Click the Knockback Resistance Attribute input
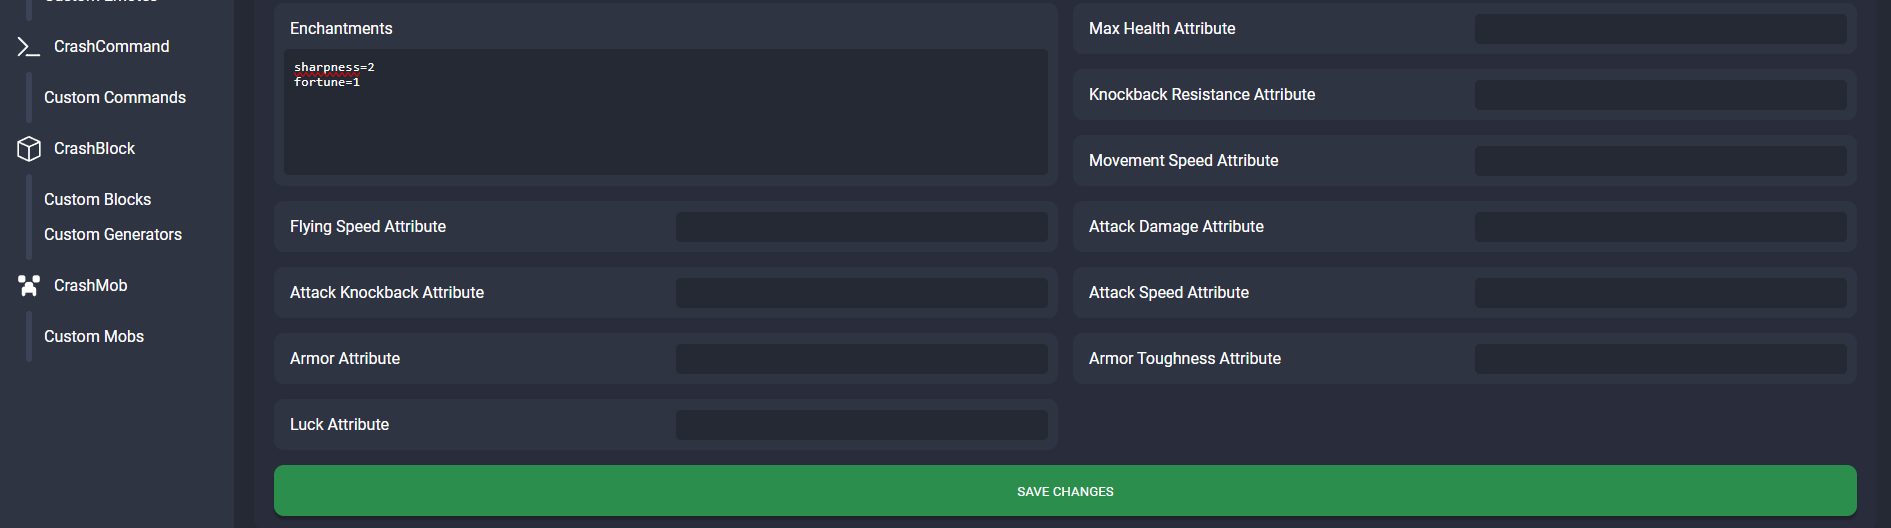This screenshot has height=528, width=1891. point(1660,95)
